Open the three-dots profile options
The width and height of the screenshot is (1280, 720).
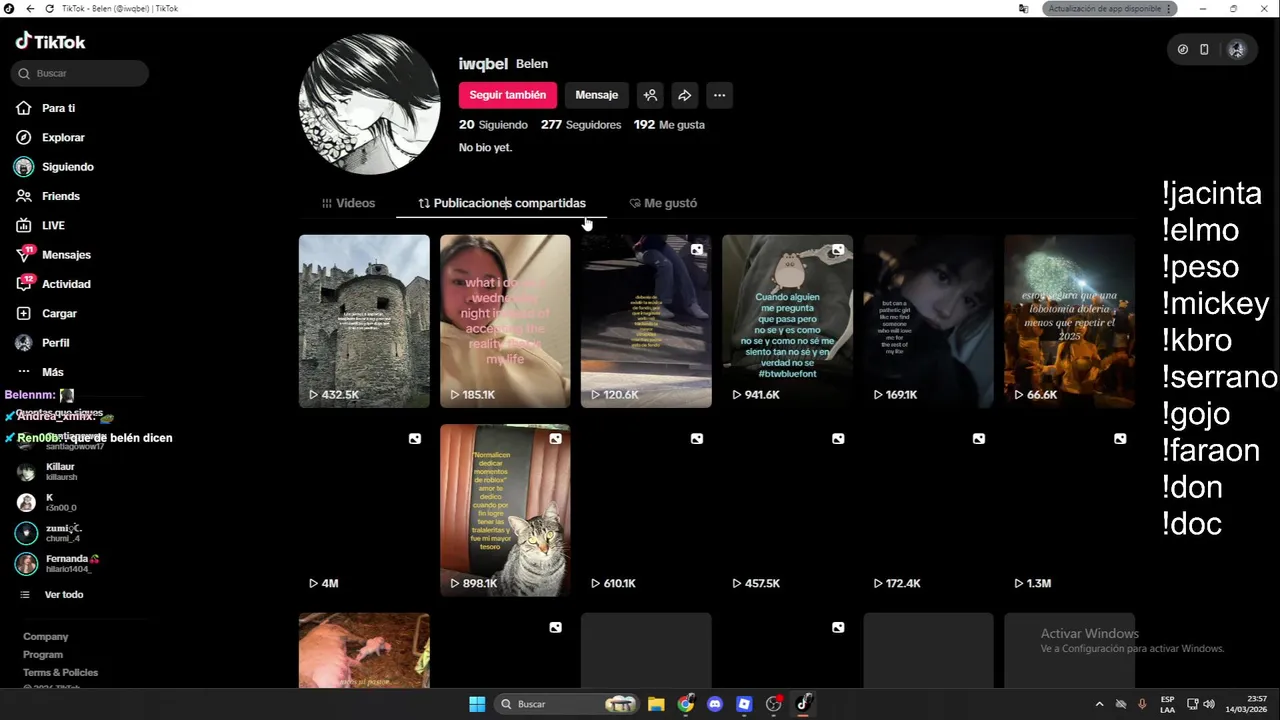pos(719,95)
